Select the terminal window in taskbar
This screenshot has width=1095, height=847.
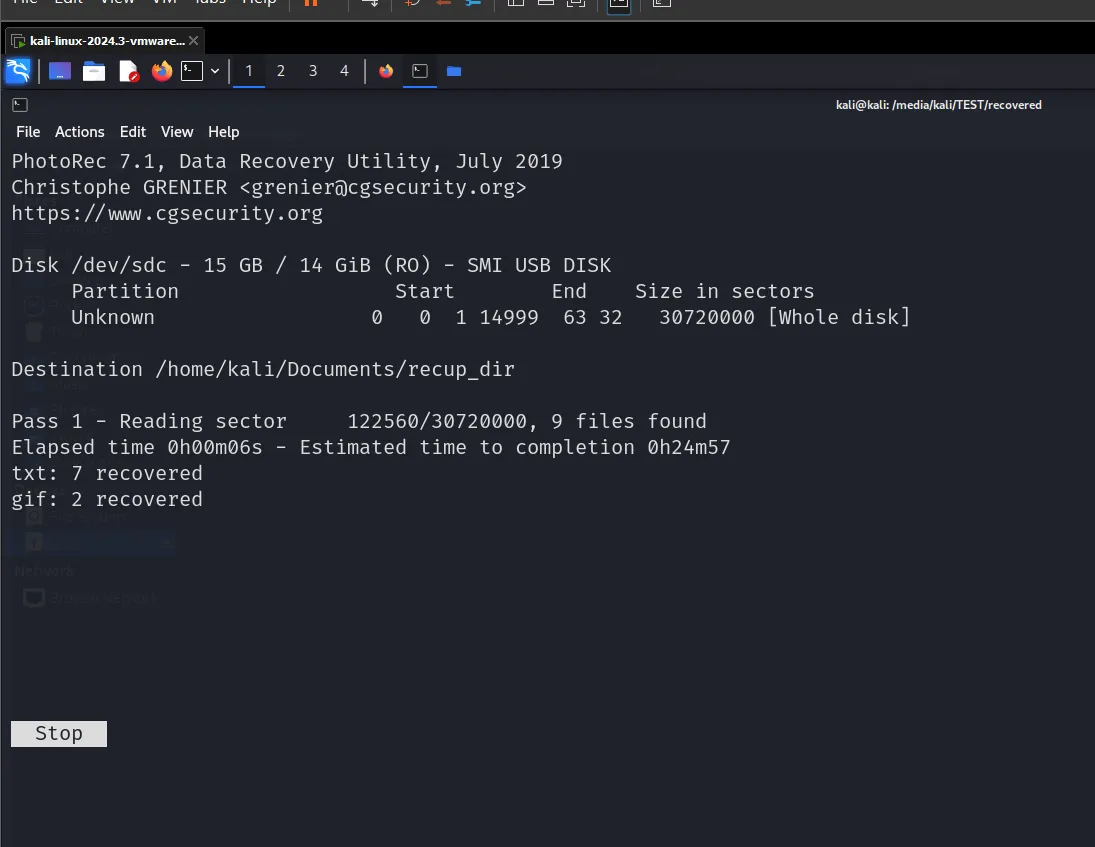pyautogui.click(x=420, y=71)
